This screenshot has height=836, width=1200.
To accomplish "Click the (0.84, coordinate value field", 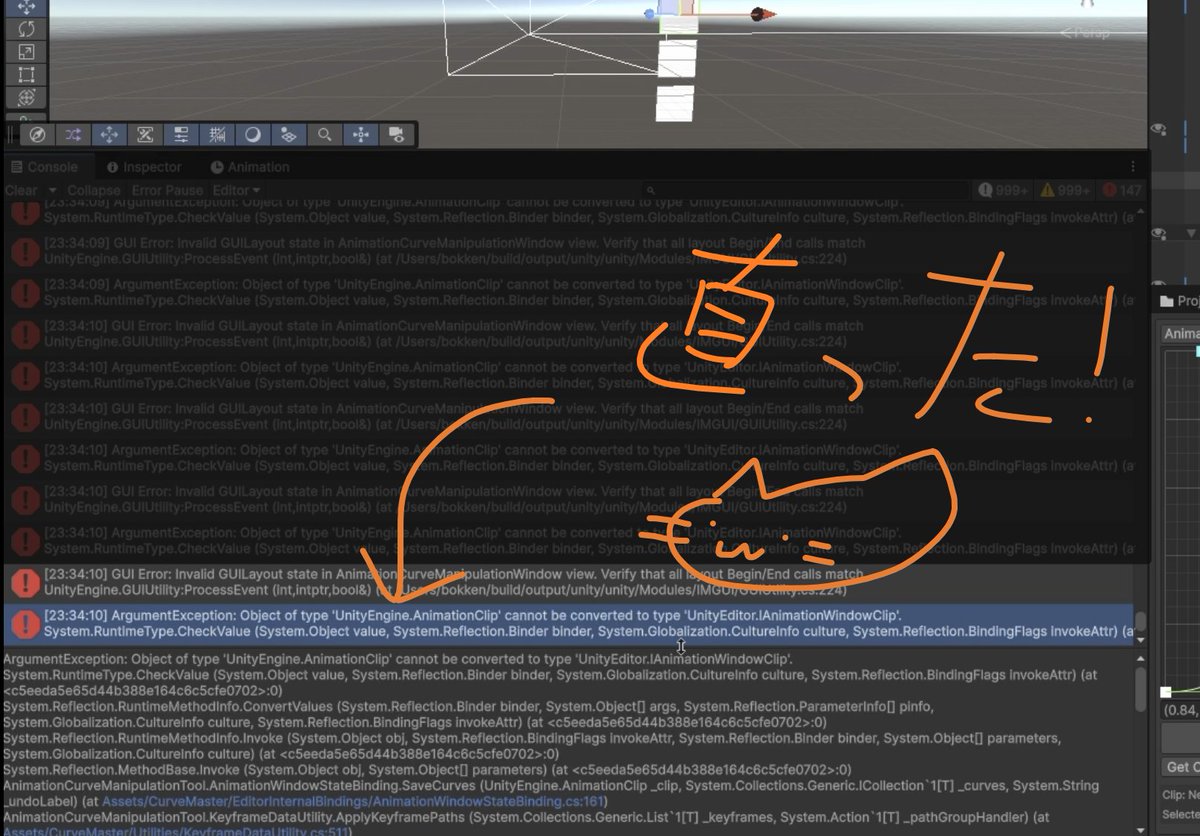I will 1180,710.
